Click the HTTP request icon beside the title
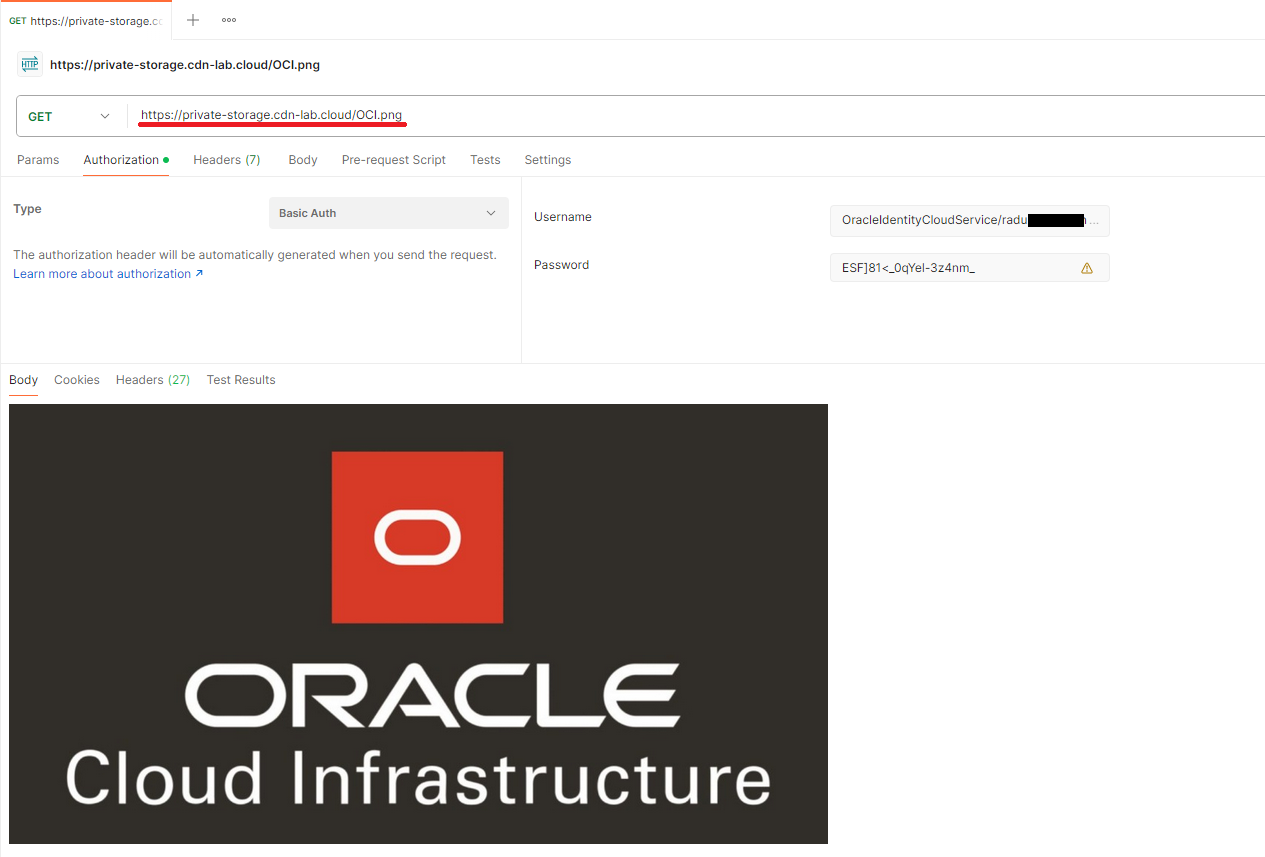Image resolution: width=1265 pixels, height=857 pixels. coord(30,65)
